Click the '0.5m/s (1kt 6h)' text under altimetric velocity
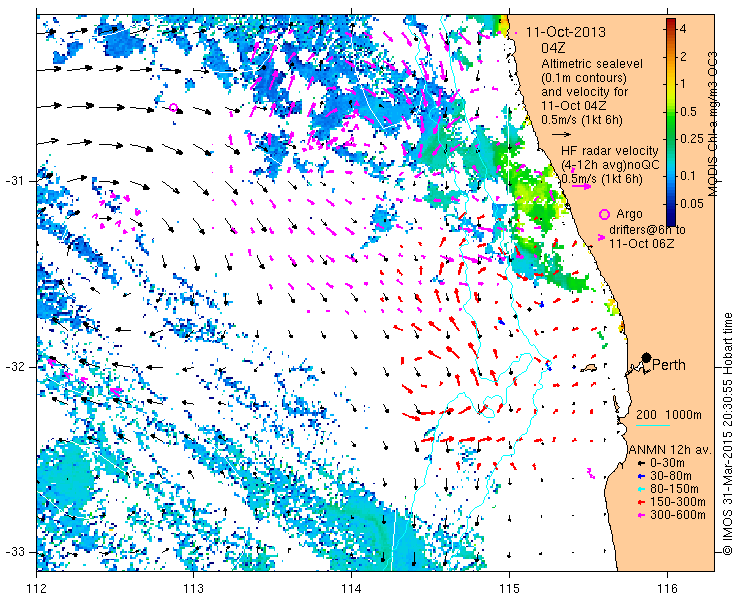Image resolution: width=740 pixels, height=600 pixels. click(x=581, y=120)
